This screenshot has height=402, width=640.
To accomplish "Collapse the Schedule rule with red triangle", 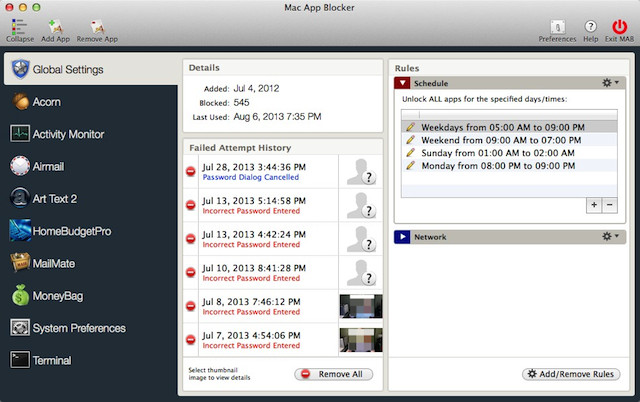I will 402,83.
